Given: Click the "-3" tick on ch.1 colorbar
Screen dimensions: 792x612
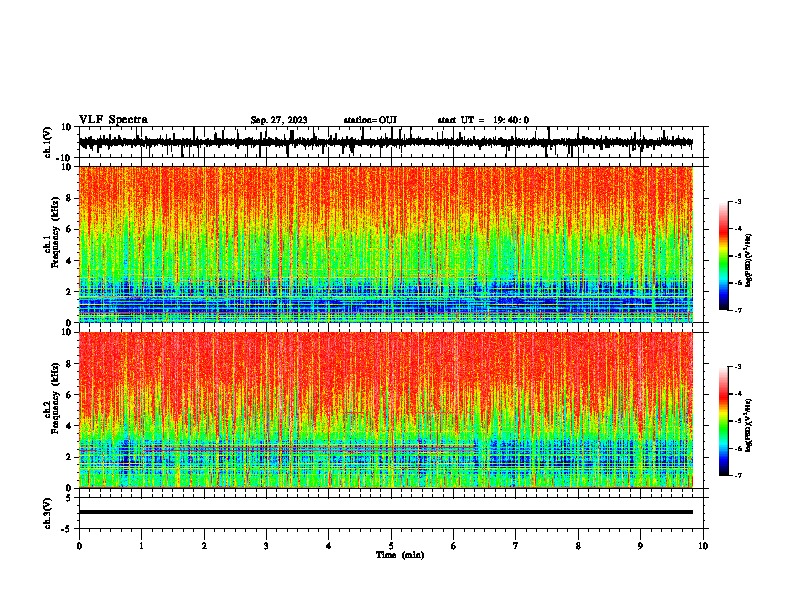Looking at the screenshot, I should tap(738, 201).
